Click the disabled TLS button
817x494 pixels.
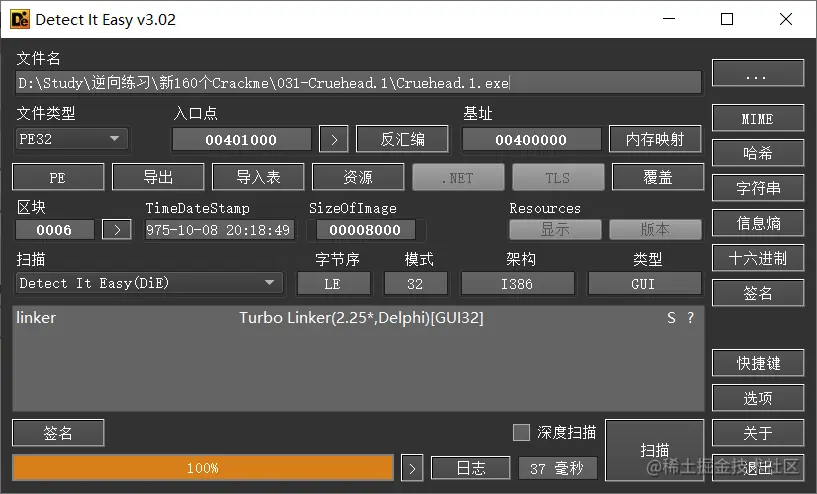click(558, 177)
